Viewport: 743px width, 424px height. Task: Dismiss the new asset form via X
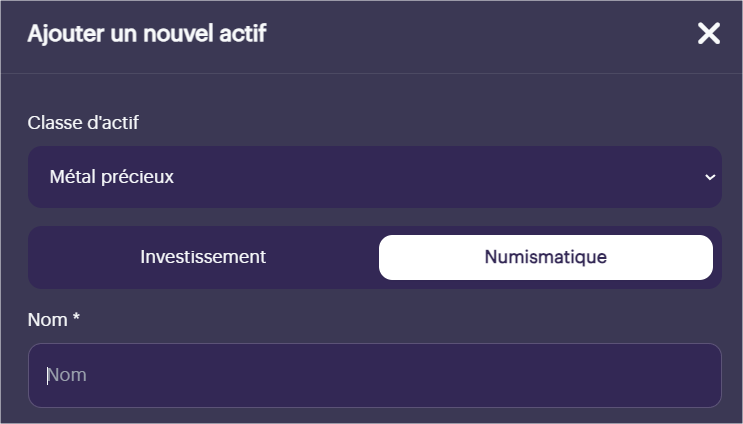click(709, 34)
